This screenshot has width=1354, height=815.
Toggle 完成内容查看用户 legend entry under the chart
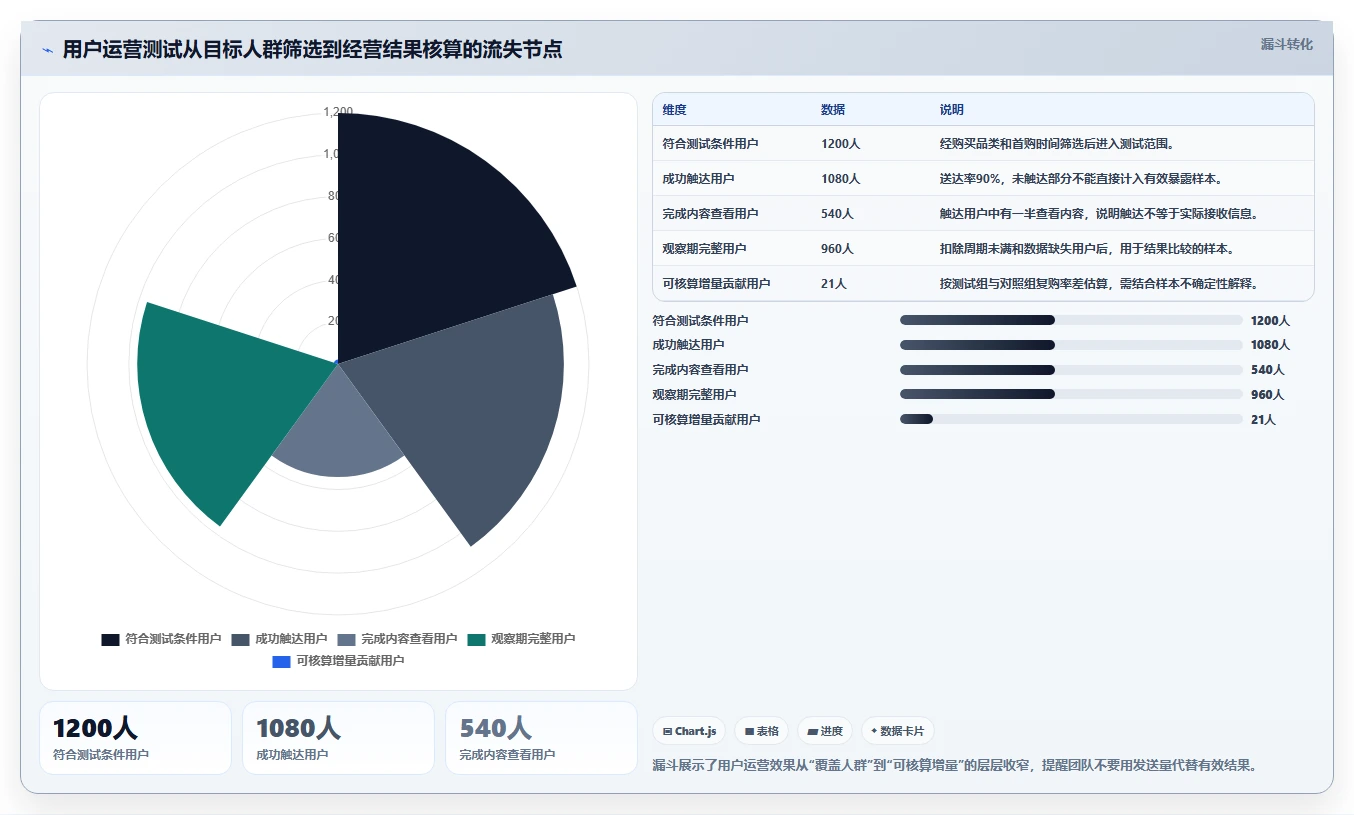[x=397, y=639]
